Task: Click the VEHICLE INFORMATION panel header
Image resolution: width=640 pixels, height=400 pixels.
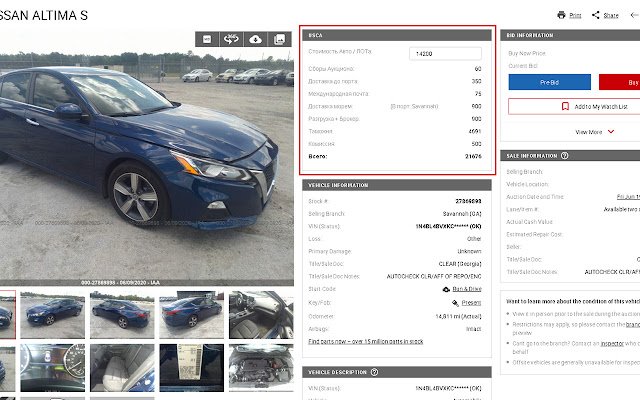Action: [x=397, y=185]
